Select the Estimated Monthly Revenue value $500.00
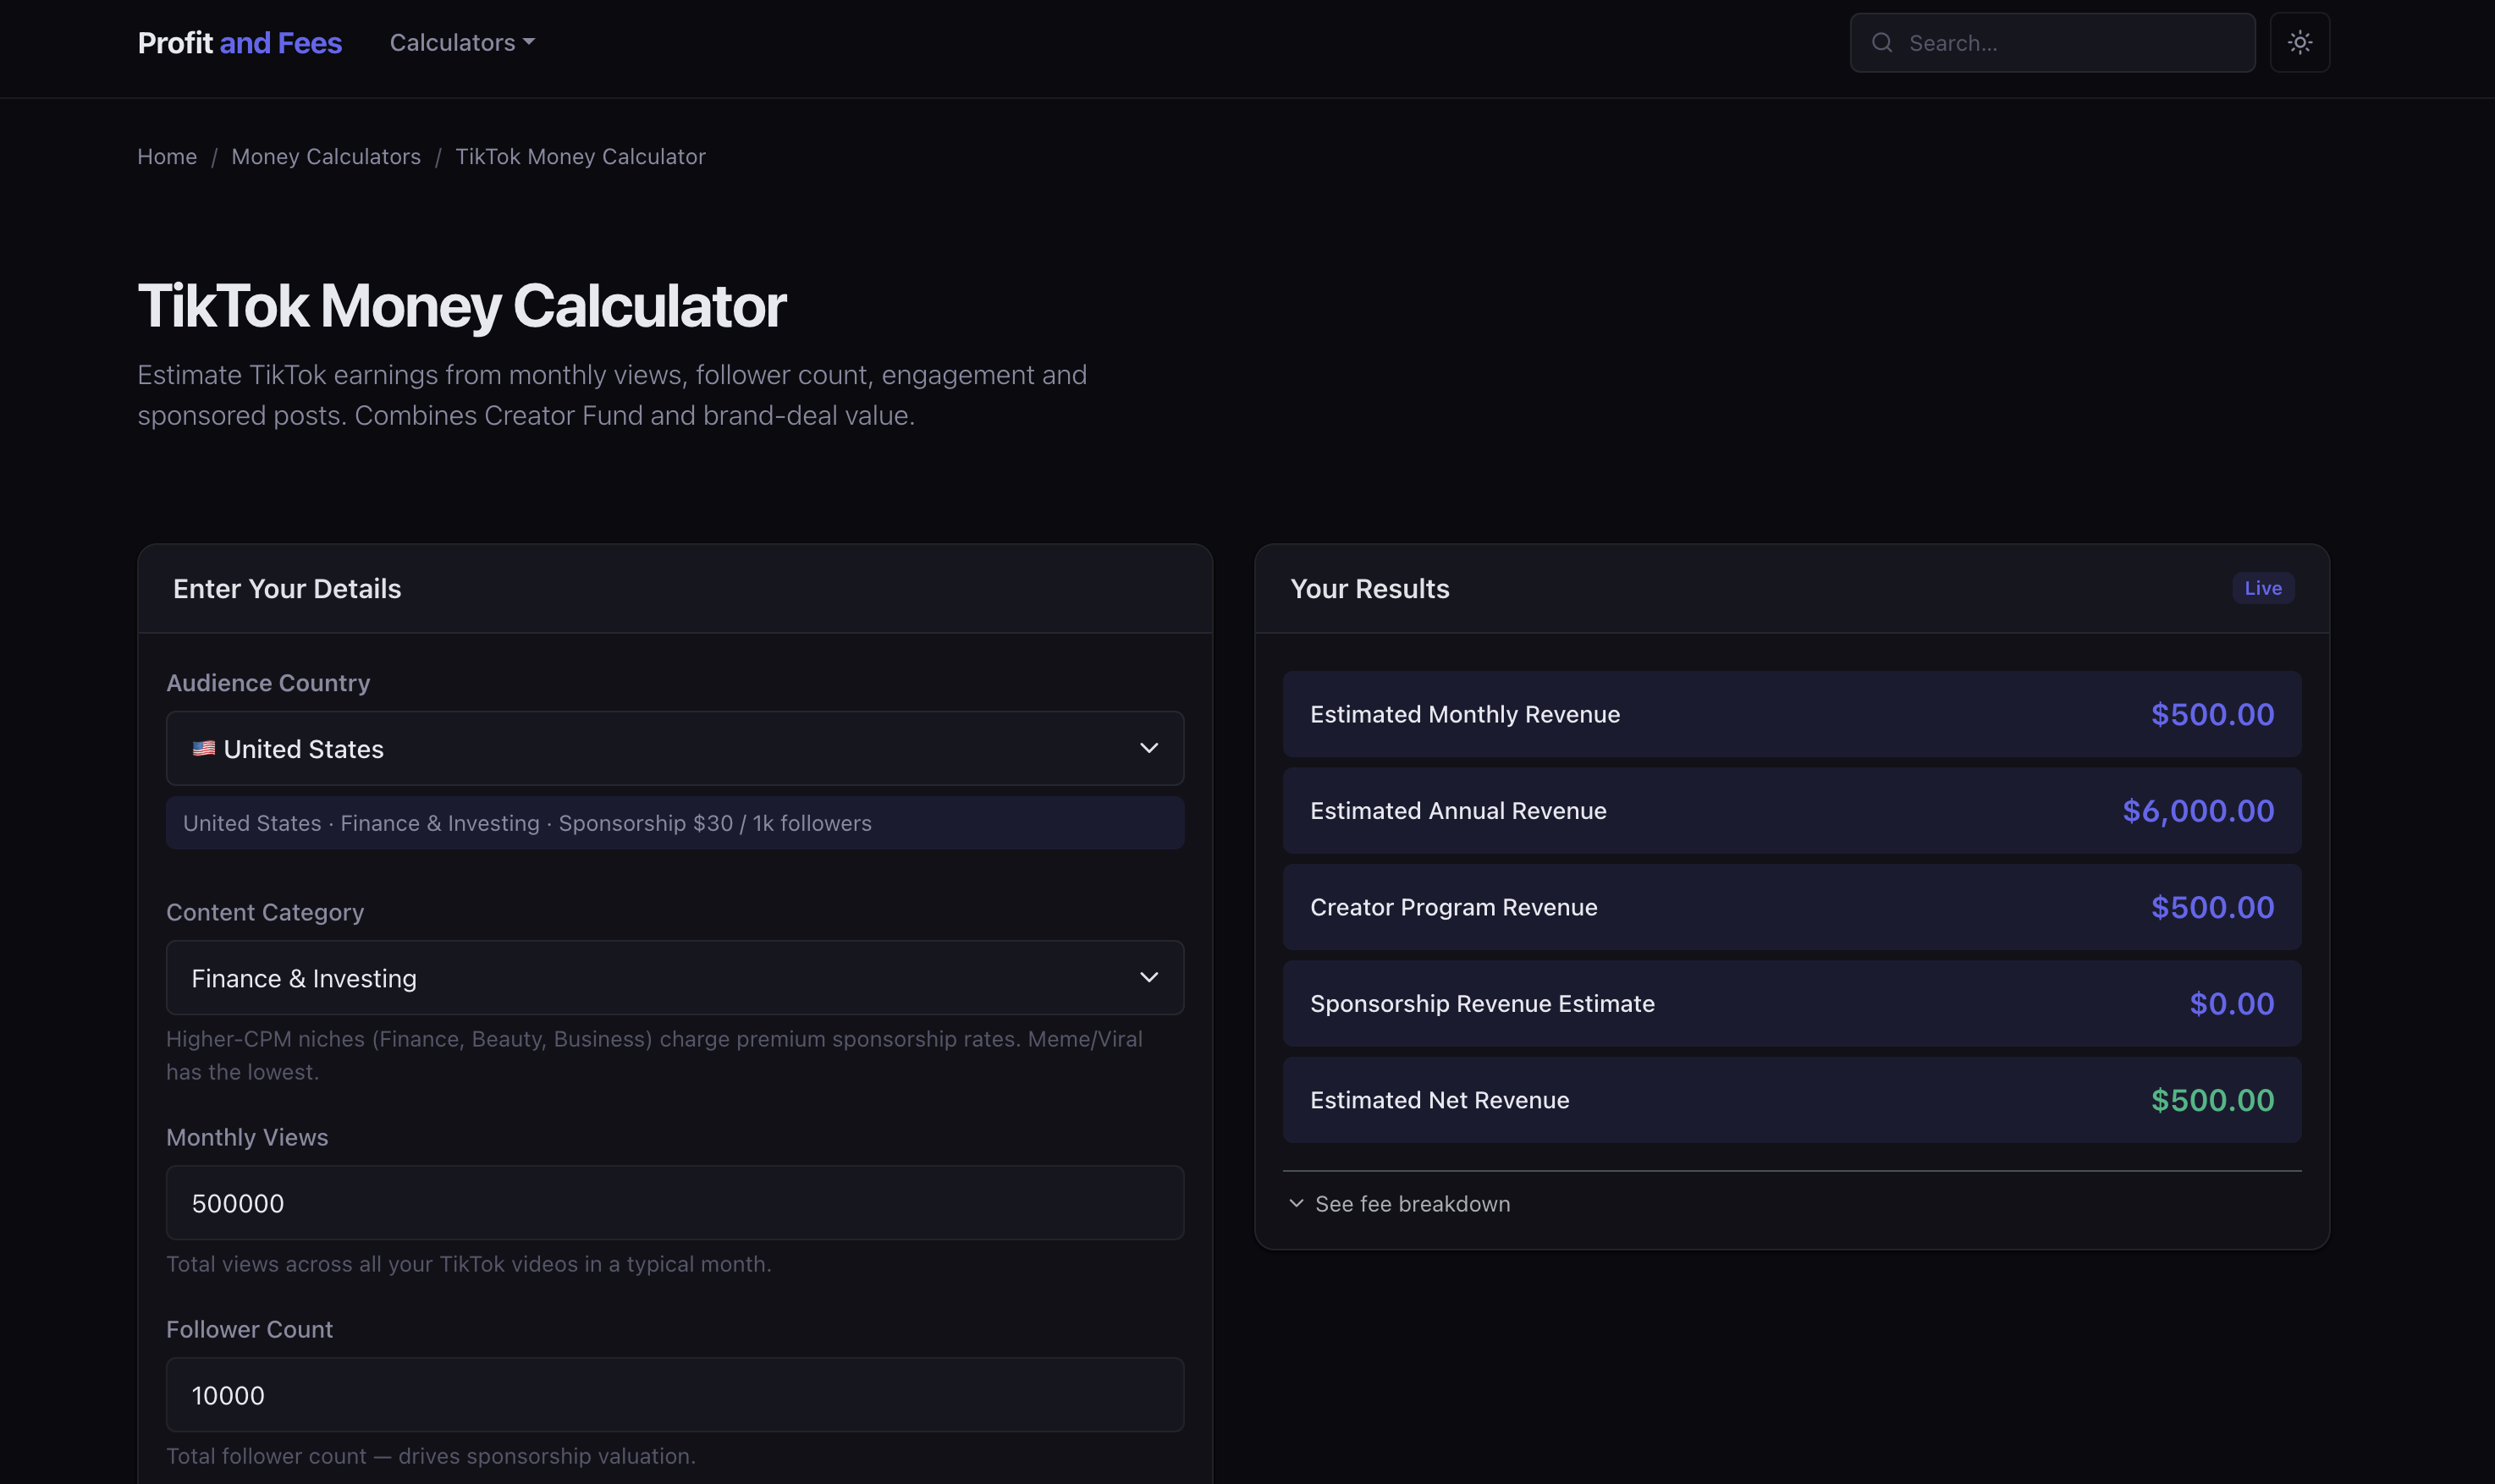The width and height of the screenshot is (2495, 1484). 2212,714
